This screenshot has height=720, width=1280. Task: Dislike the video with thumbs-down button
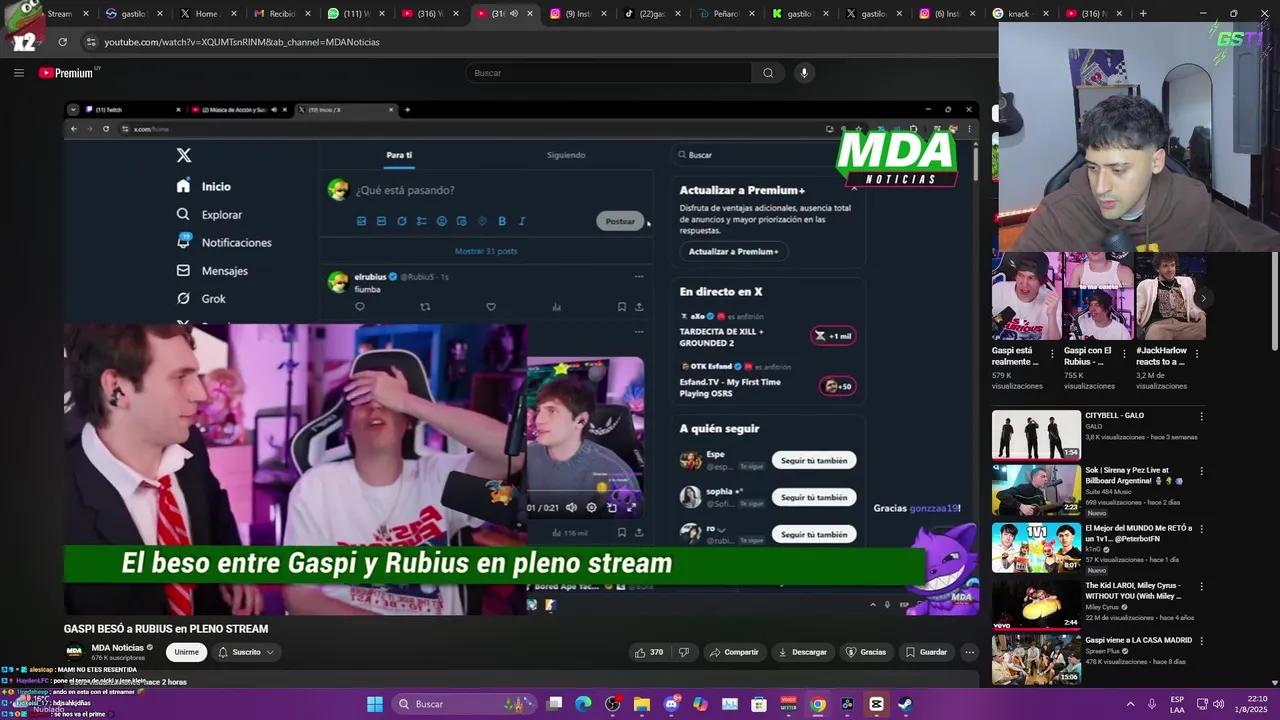[684, 652]
